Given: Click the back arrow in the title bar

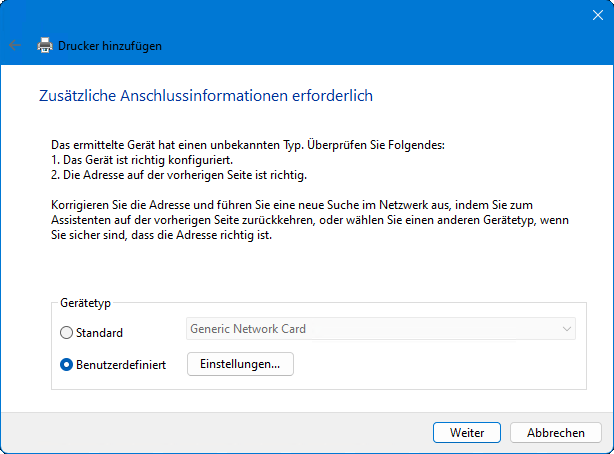Looking at the screenshot, I should 14,45.
